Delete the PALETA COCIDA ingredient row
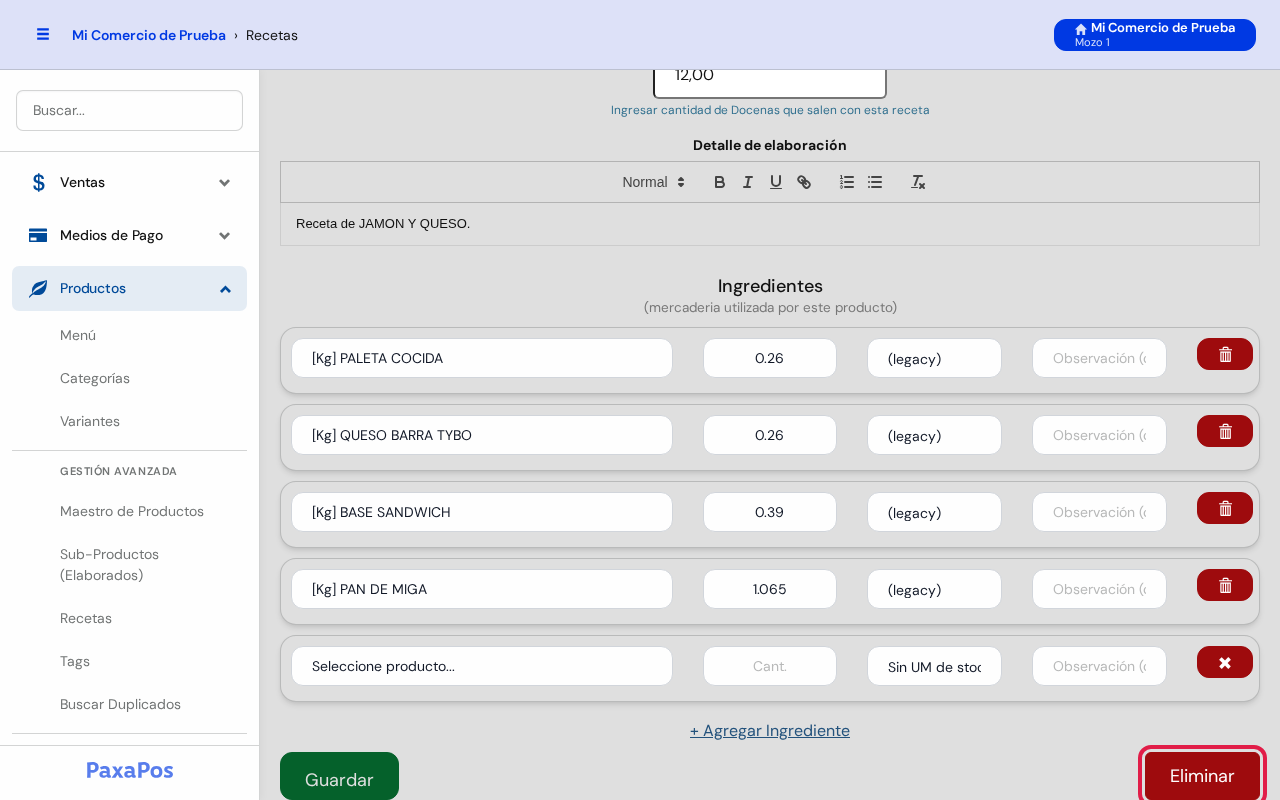The width and height of the screenshot is (1280, 800). (1225, 354)
